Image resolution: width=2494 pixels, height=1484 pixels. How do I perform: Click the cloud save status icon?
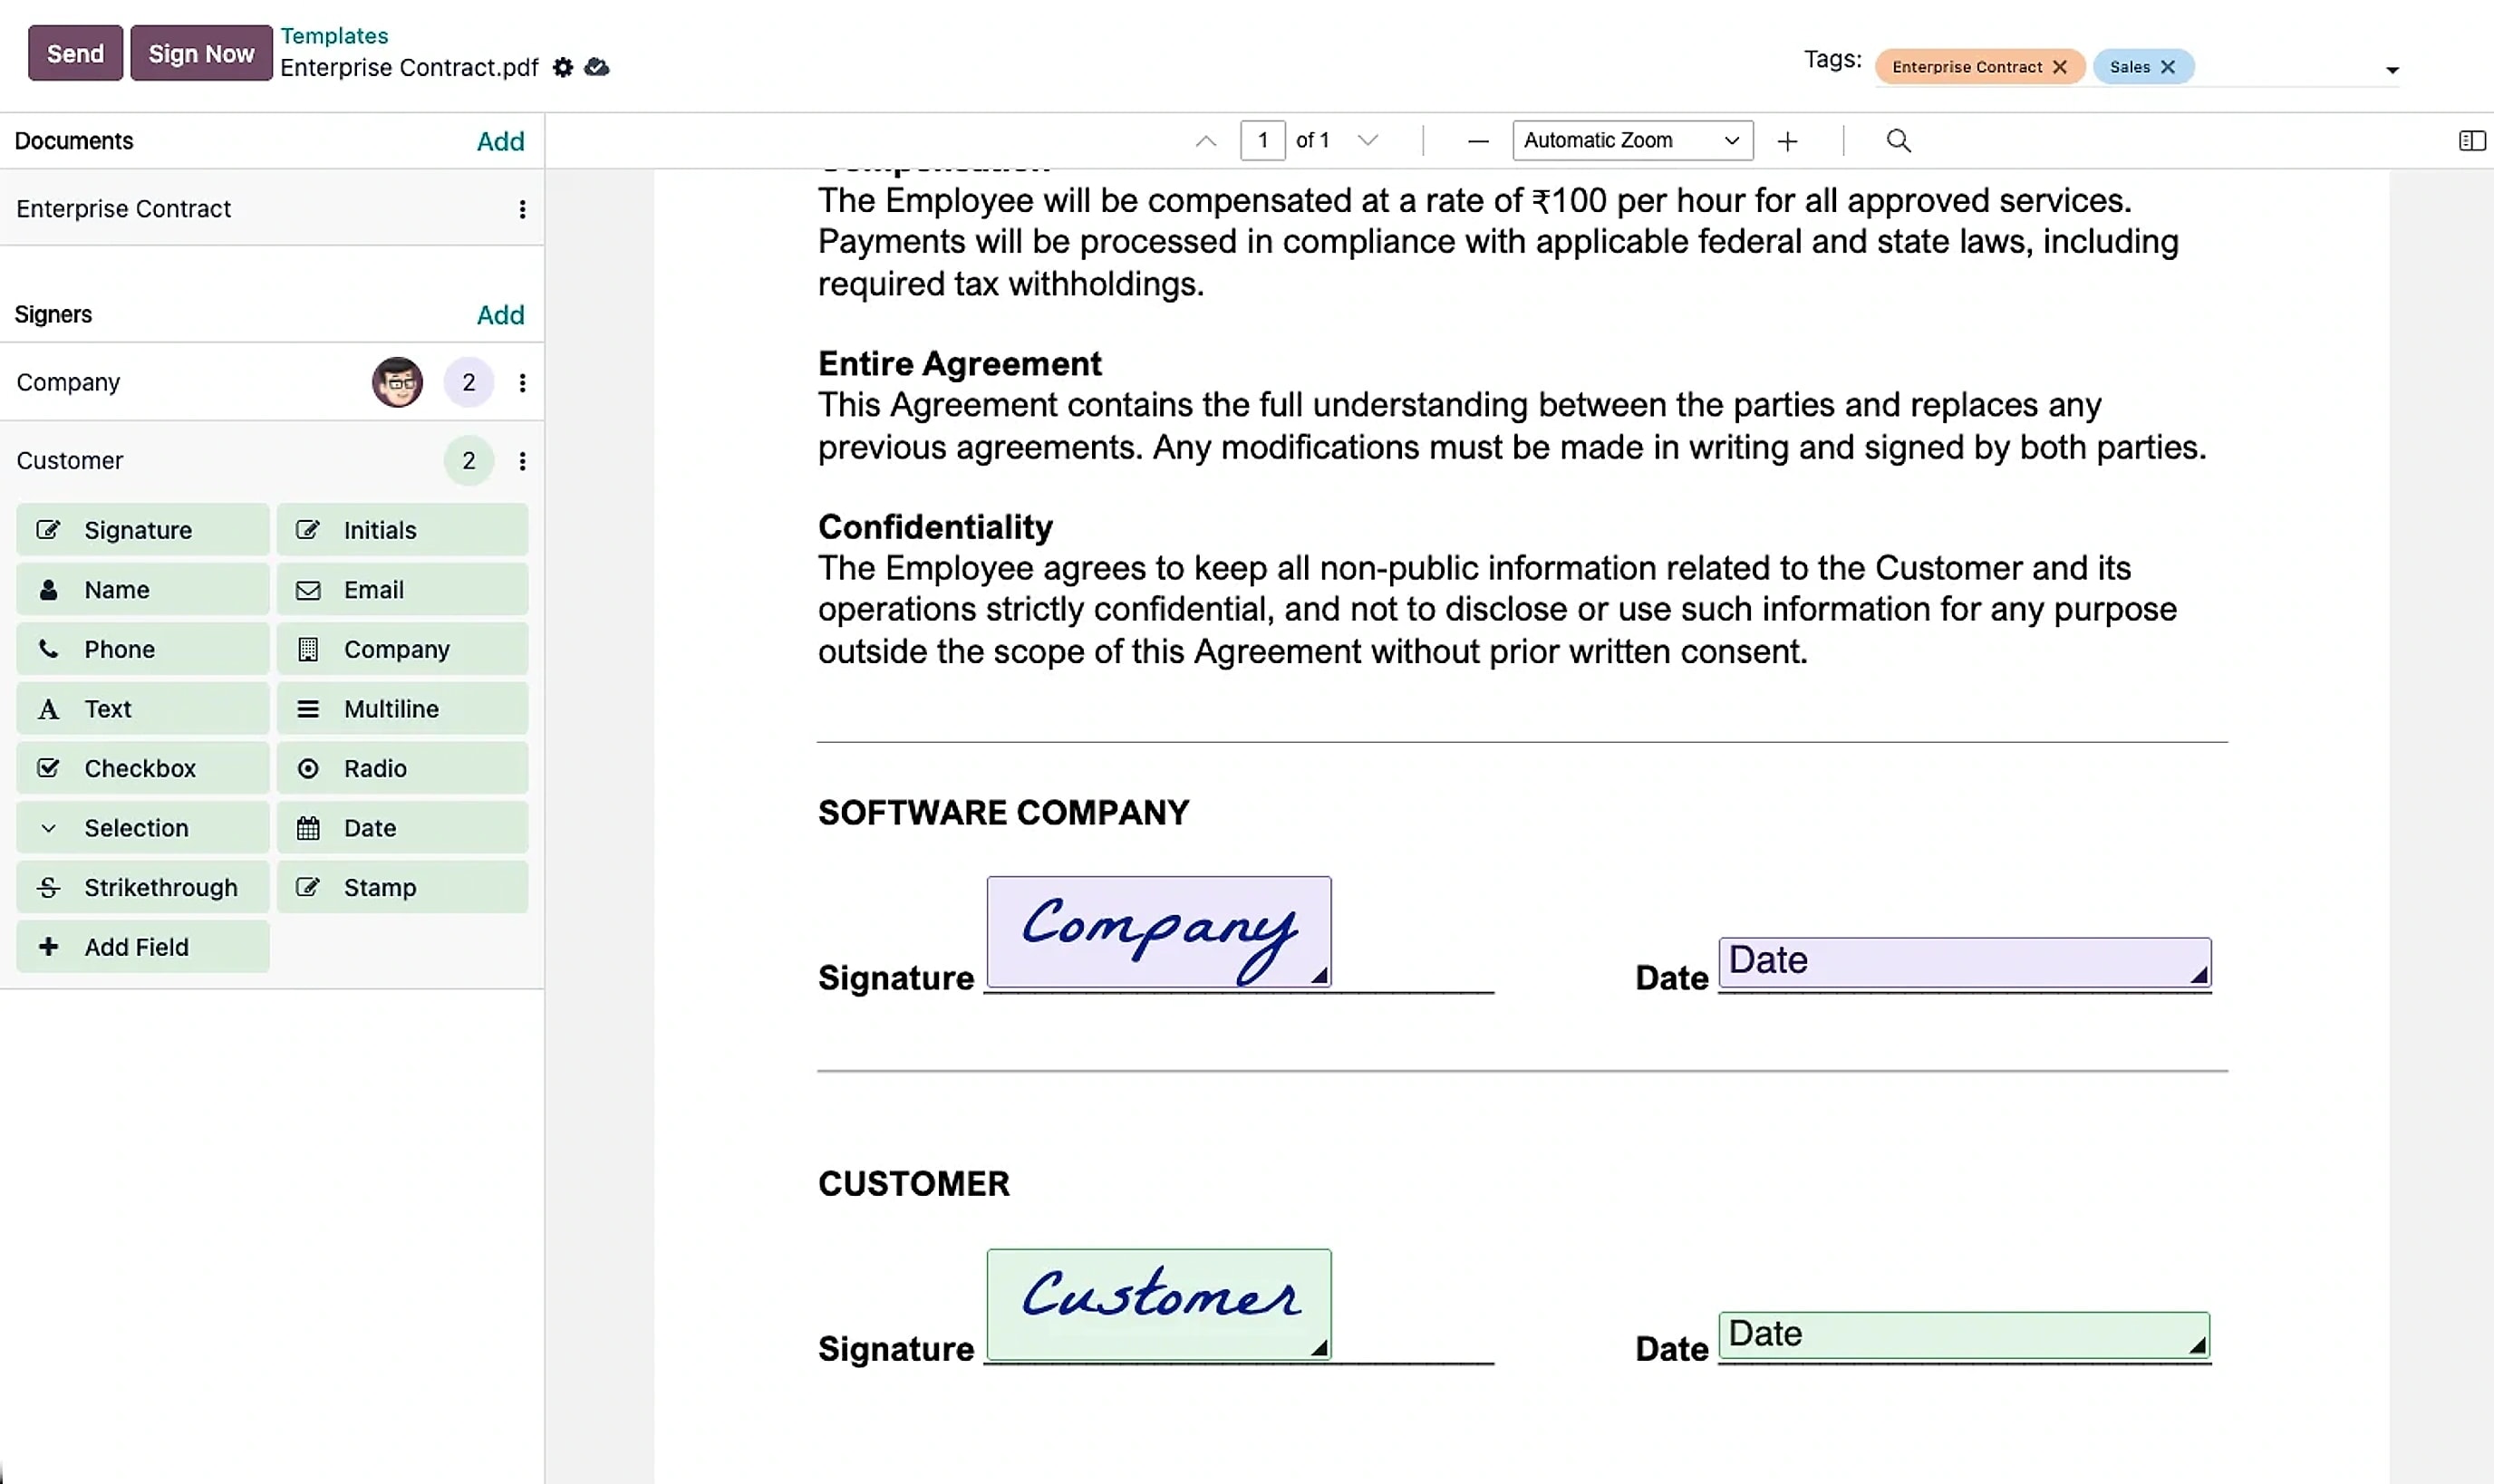pyautogui.click(x=597, y=67)
